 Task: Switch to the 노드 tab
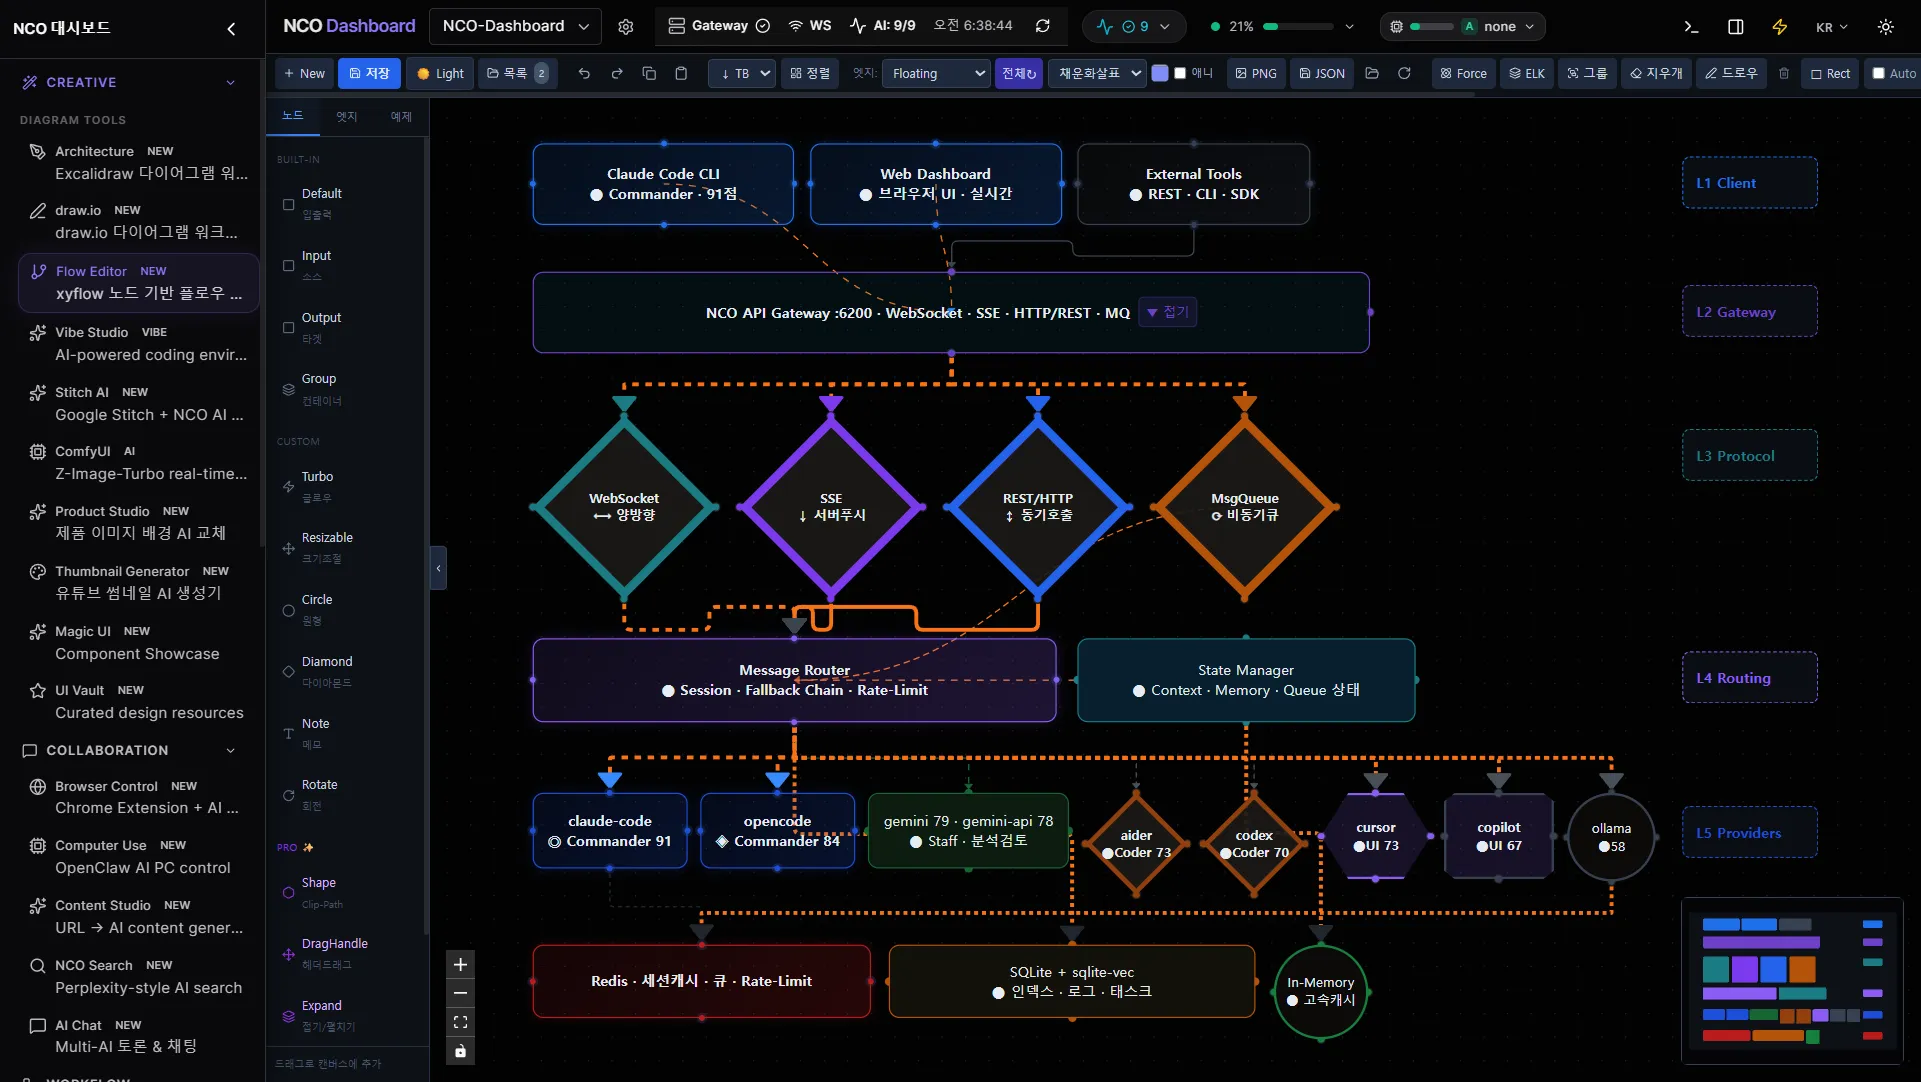click(x=293, y=116)
